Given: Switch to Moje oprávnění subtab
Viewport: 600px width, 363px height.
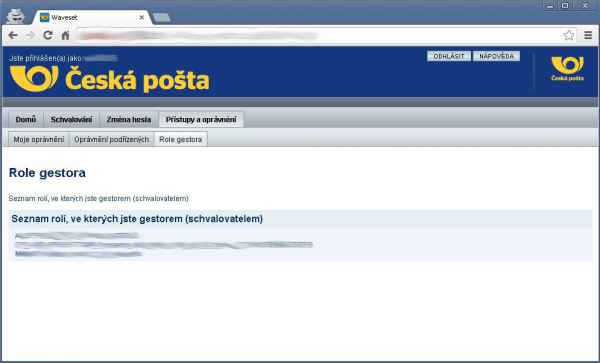Looking at the screenshot, I should pyautogui.click(x=39, y=140).
